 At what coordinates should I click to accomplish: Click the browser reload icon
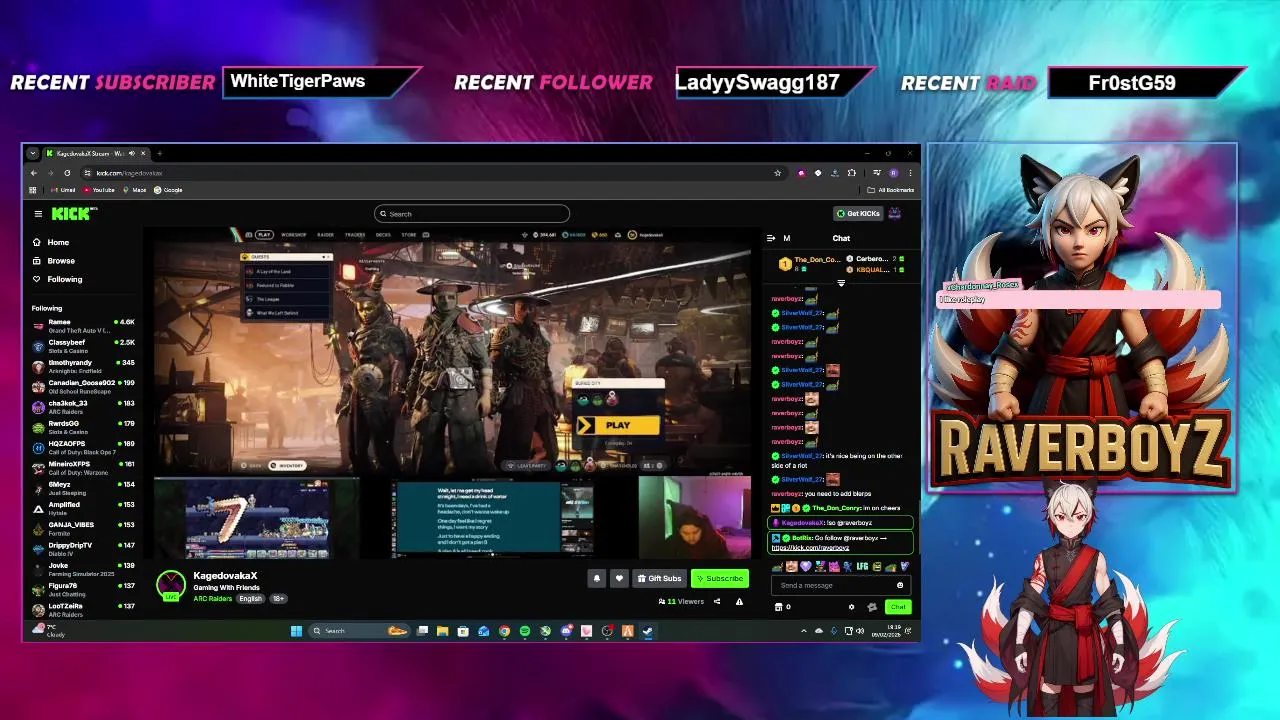(67, 173)
